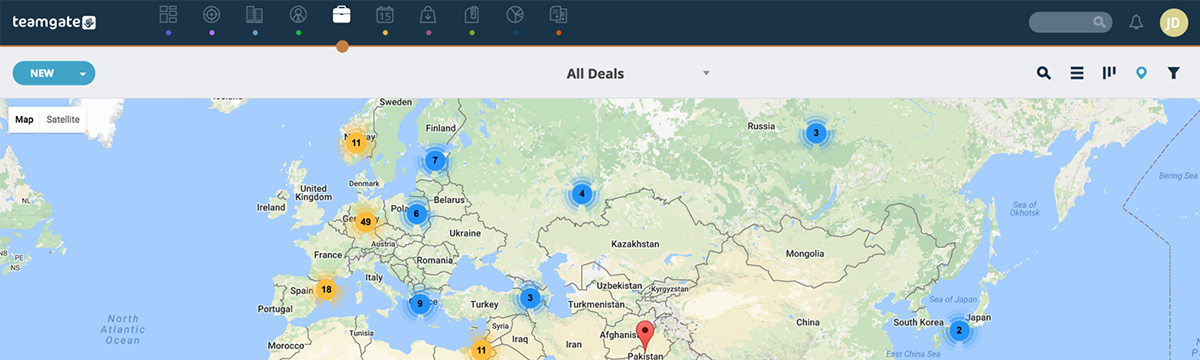Click the Kazakhstan map label
This screenshot has width=1200, height=360.
(636, 244)
